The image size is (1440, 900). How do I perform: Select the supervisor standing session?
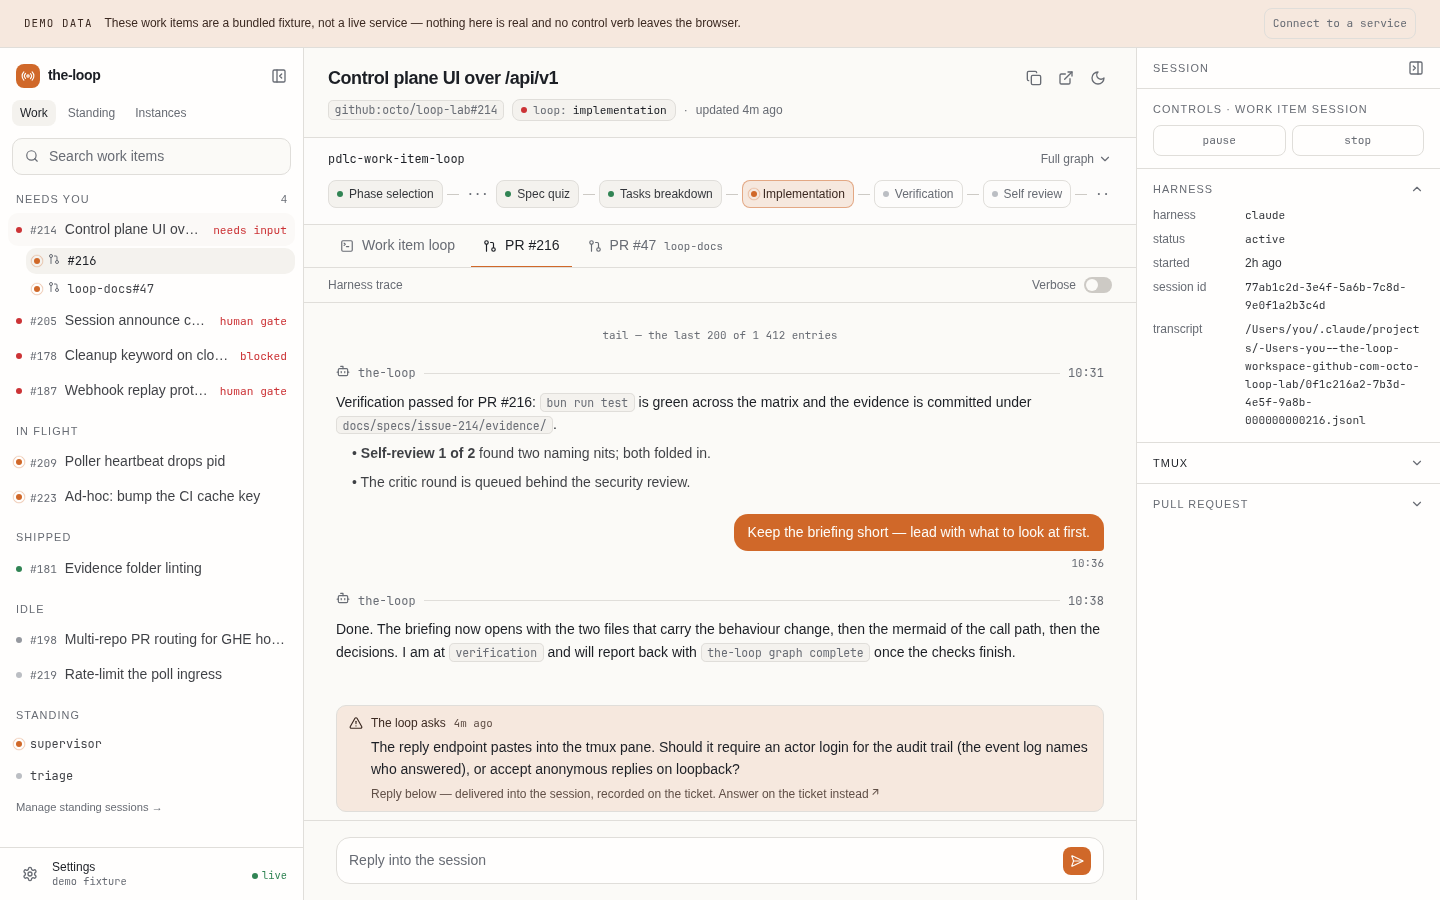[151, 744]
